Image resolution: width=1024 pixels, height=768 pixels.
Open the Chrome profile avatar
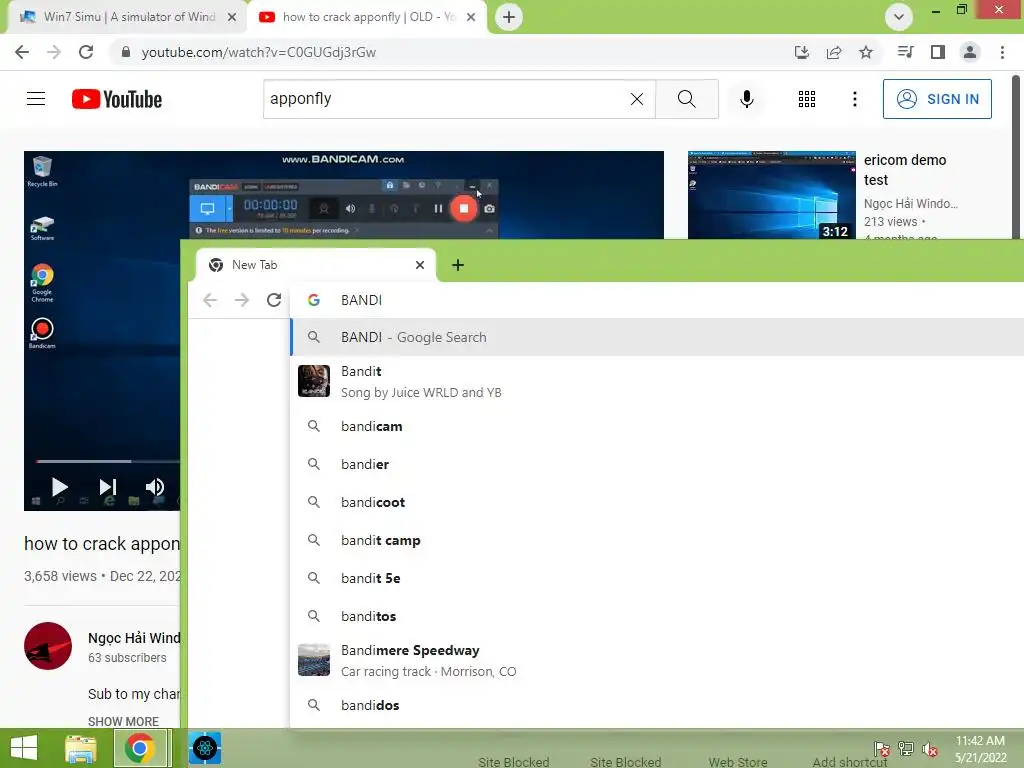(x=970, y=52)
